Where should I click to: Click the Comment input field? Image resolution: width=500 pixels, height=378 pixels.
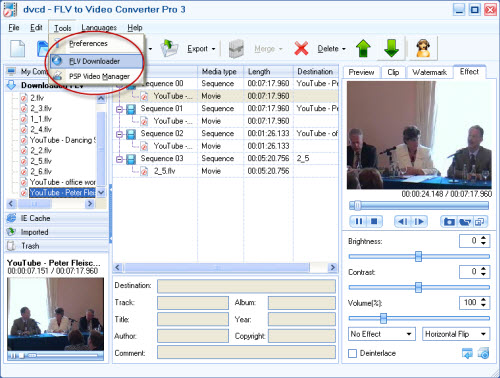[x=246, y=352]
